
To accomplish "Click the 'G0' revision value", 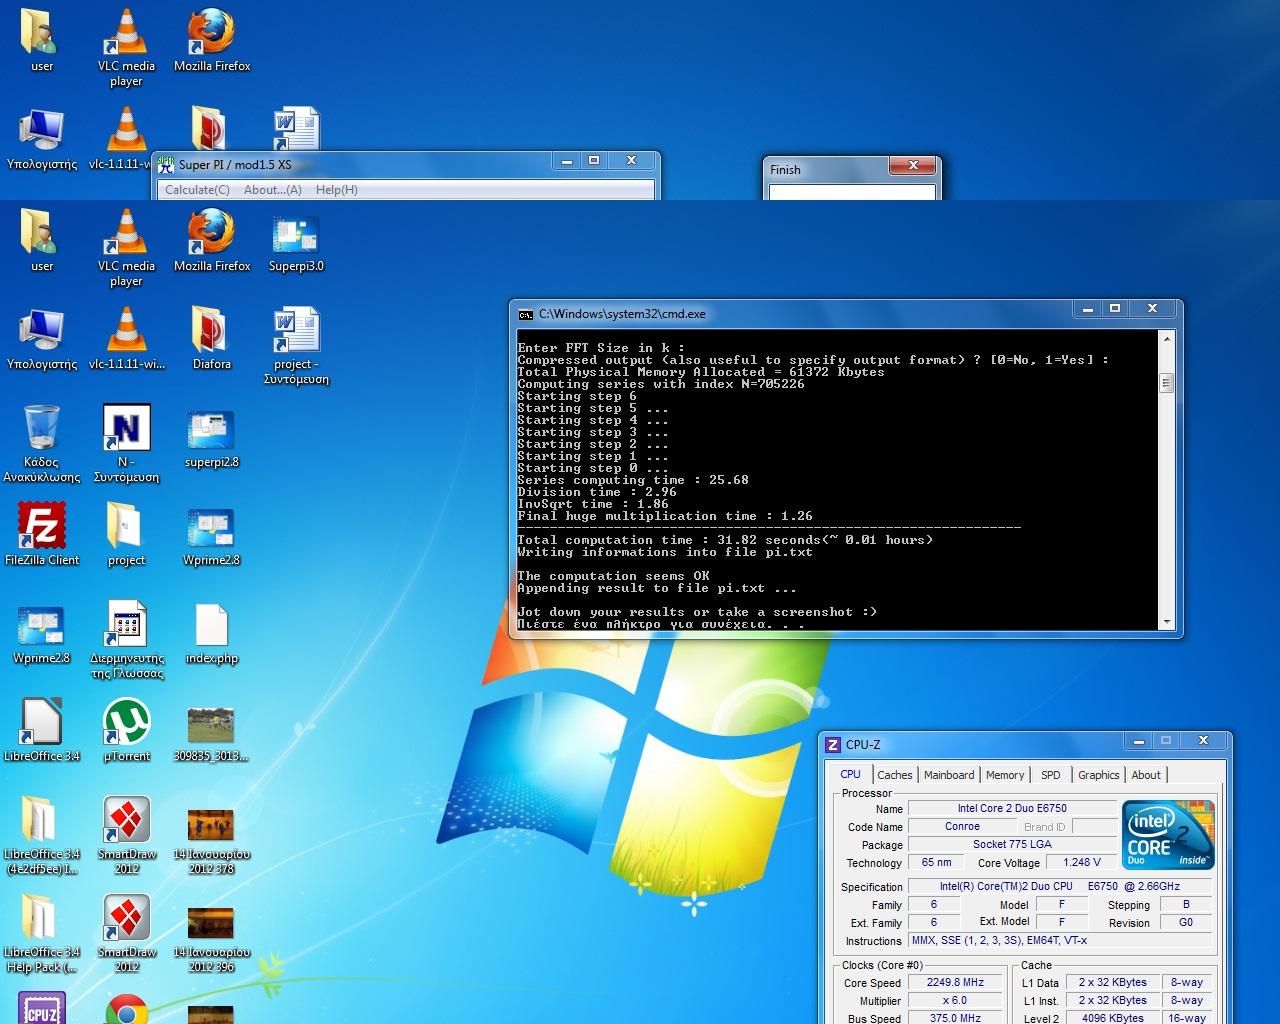I will point(1186,922).
